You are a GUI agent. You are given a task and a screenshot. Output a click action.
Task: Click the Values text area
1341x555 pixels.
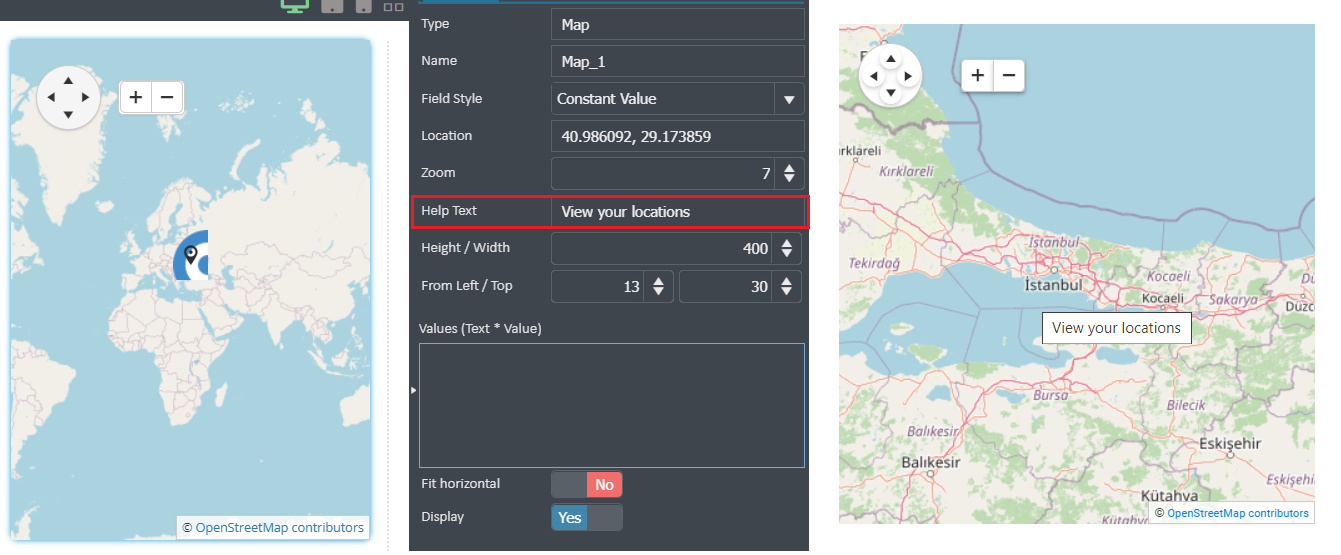(612, 405)
